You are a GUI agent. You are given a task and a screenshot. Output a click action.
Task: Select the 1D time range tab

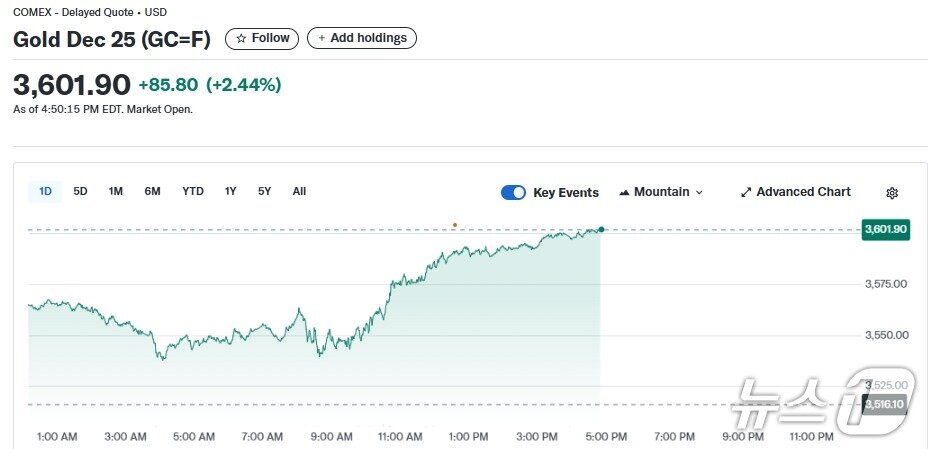45,191
